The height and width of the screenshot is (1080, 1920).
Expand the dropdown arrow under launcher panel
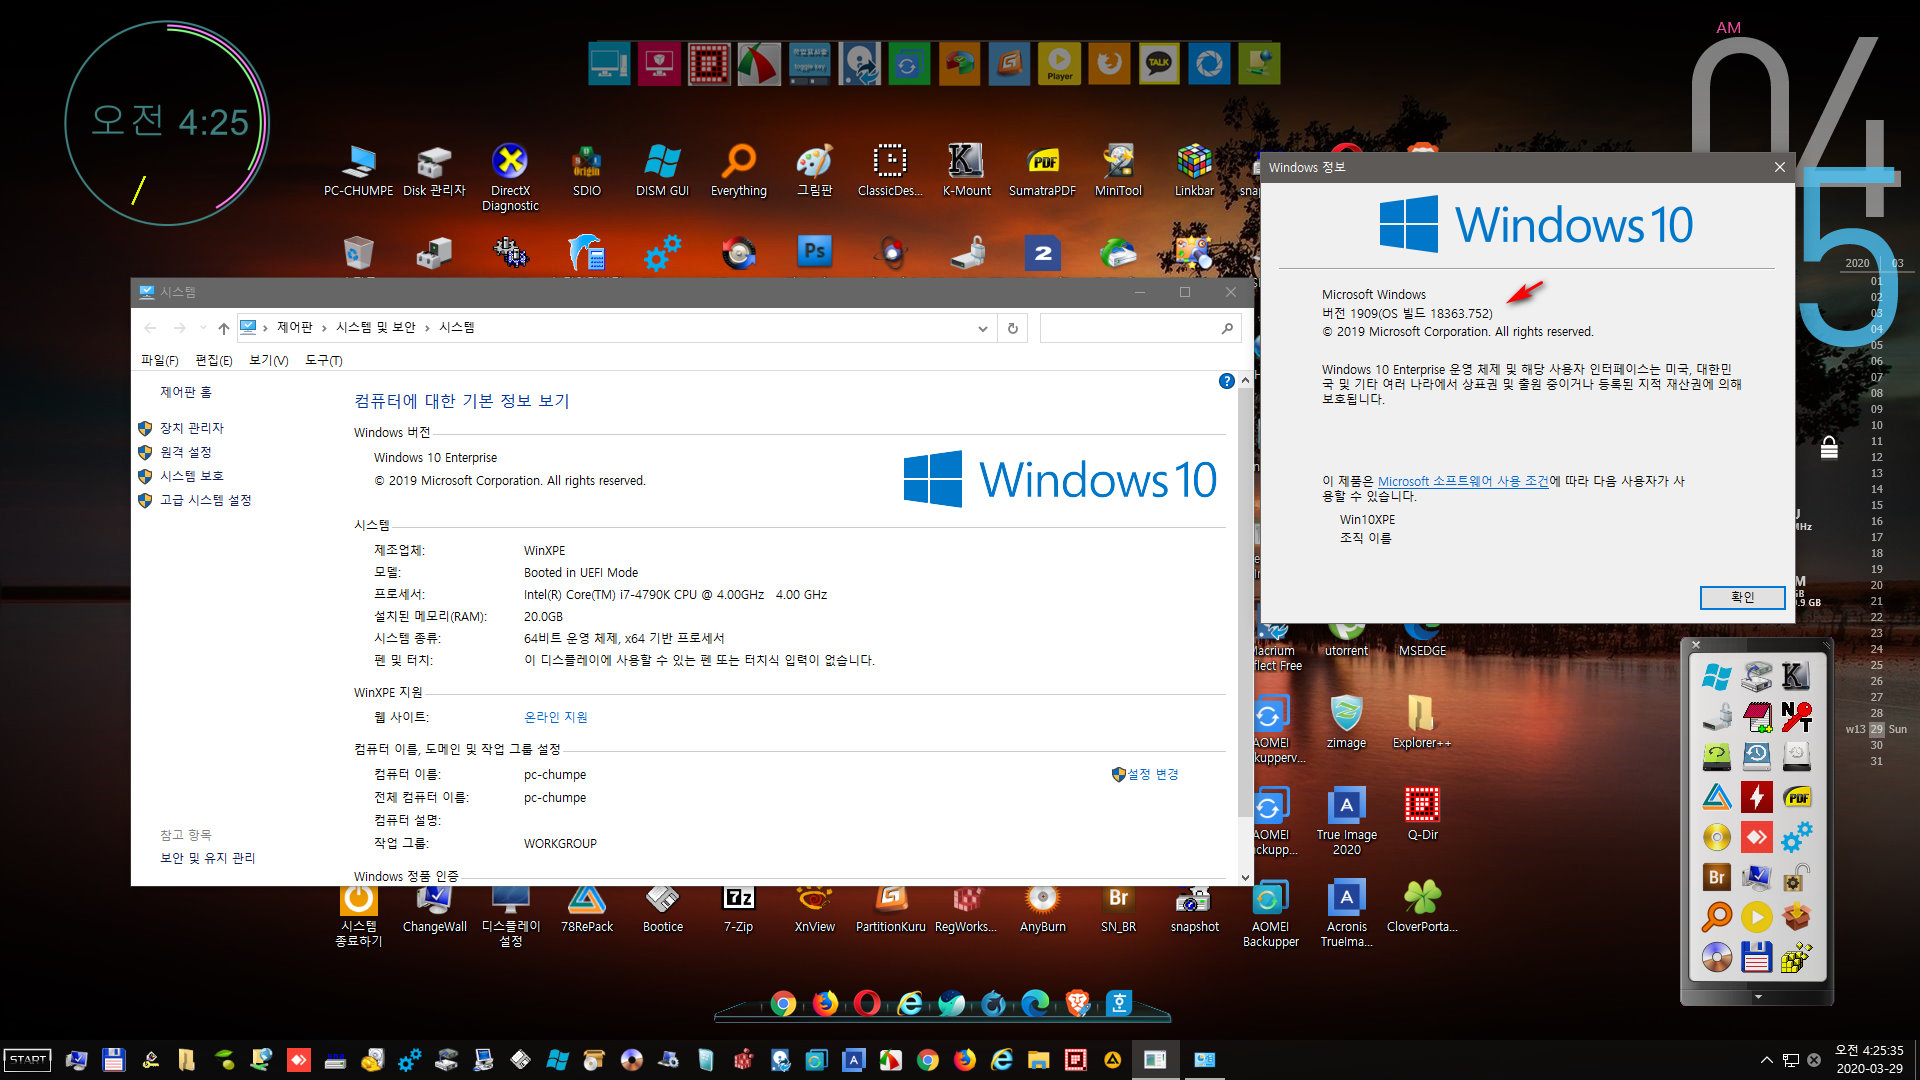pos(1758,997)
